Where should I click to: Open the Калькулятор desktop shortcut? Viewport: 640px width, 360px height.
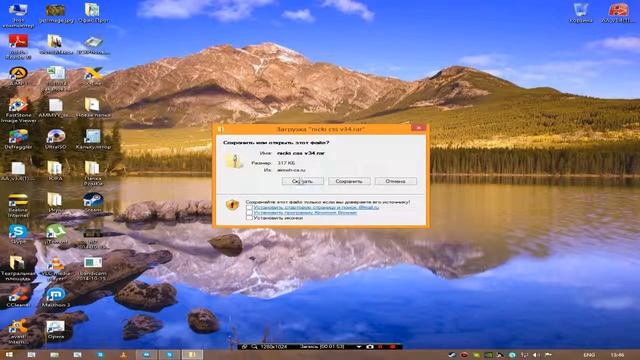(x=93, y=140)
